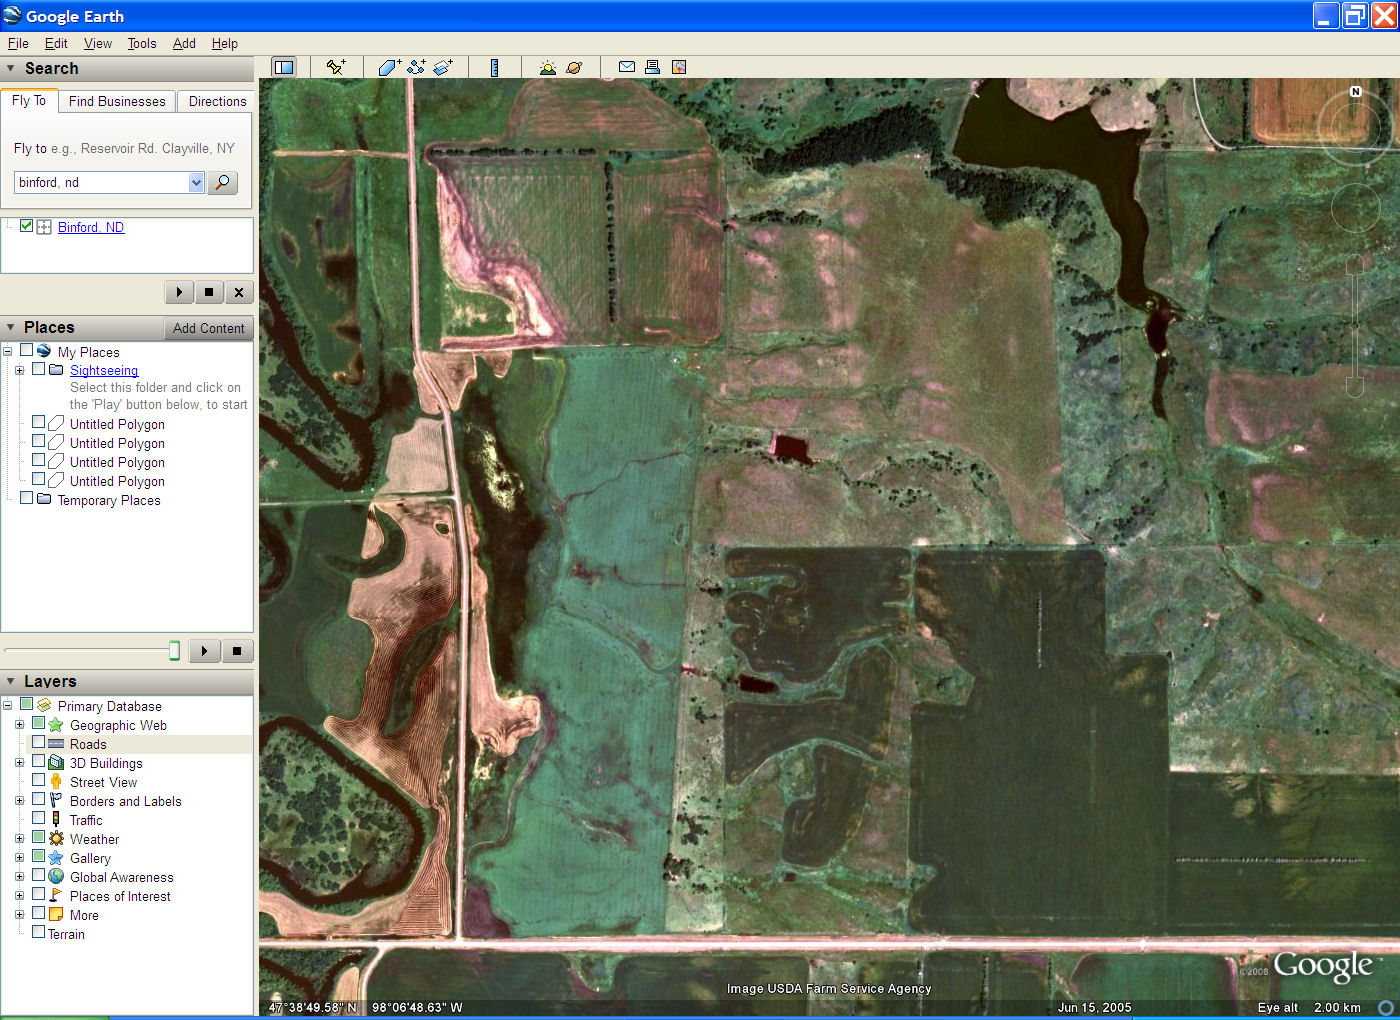1400x1020 pixels.
Task: Open the Tools menu
Action: (x=142, y=43)
